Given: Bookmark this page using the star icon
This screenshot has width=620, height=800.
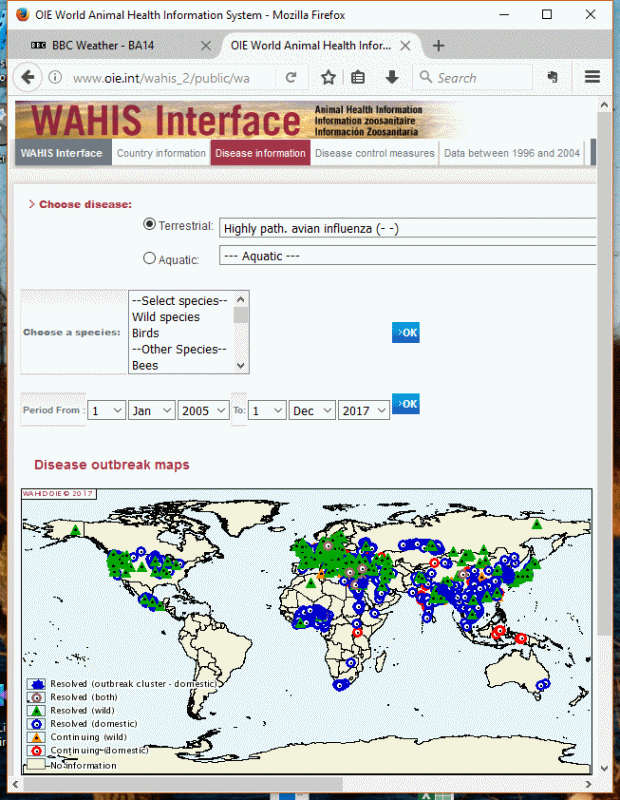Looking at the screenshot, I should click(328, 78).
